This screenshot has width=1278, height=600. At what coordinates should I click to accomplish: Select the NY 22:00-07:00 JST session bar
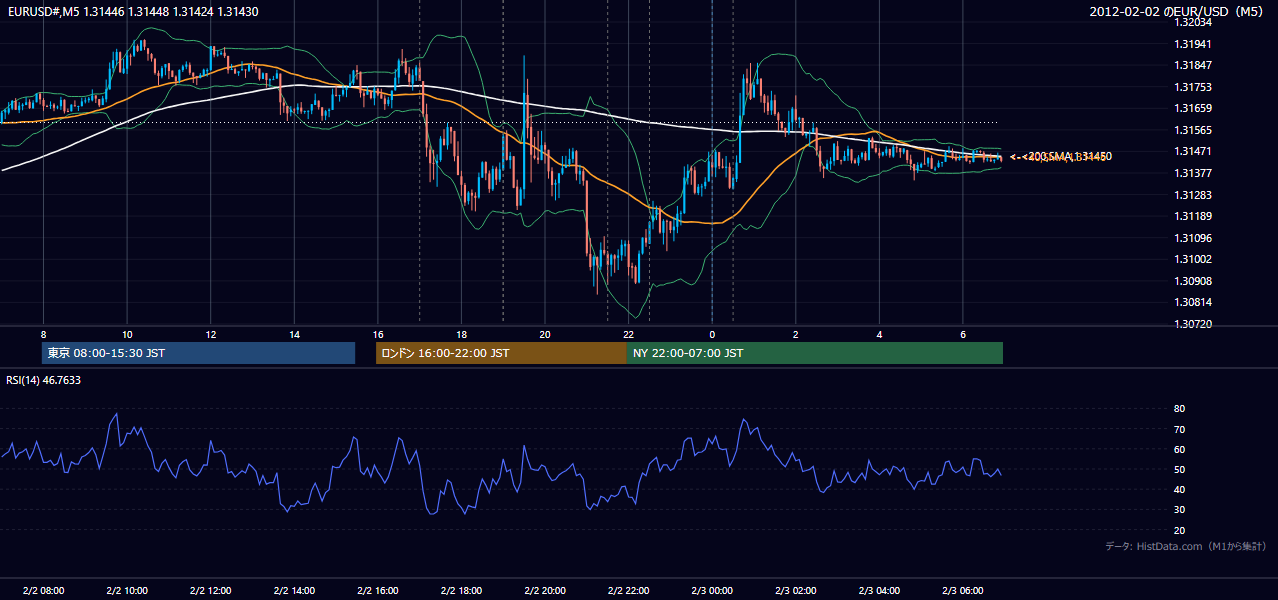(x=815, y=353)
